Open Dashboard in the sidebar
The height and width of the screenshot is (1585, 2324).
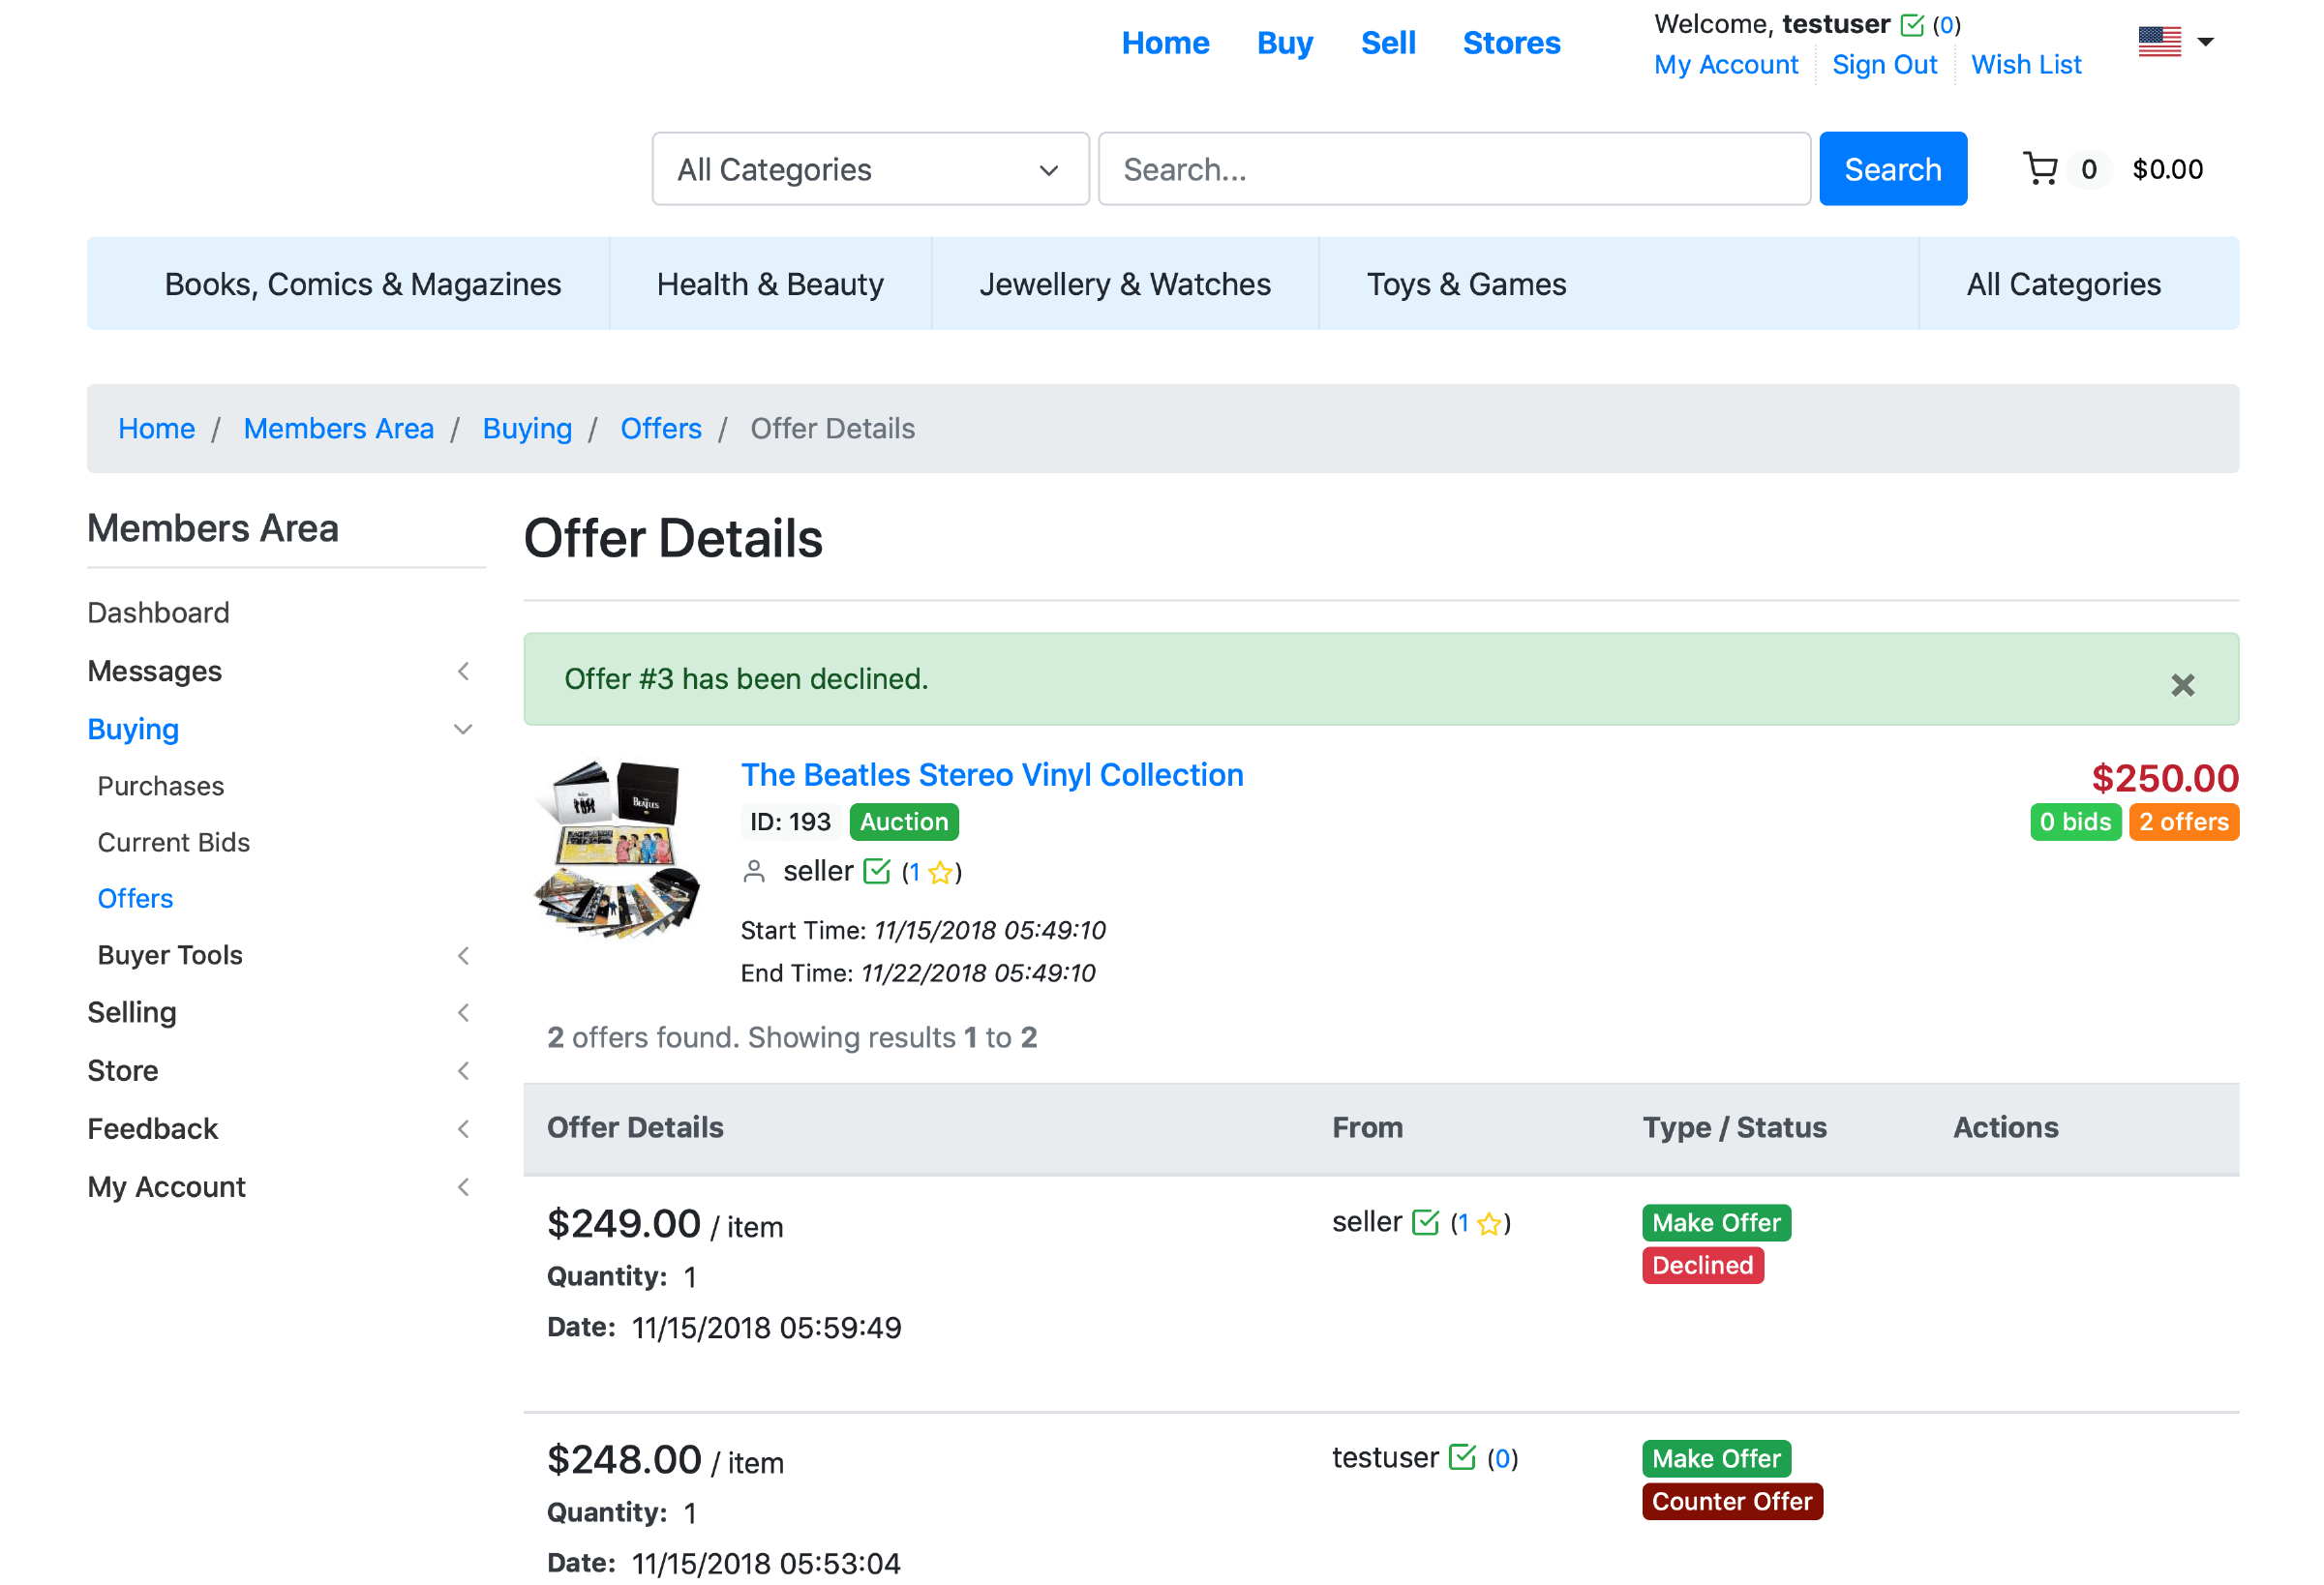(158, 612)
